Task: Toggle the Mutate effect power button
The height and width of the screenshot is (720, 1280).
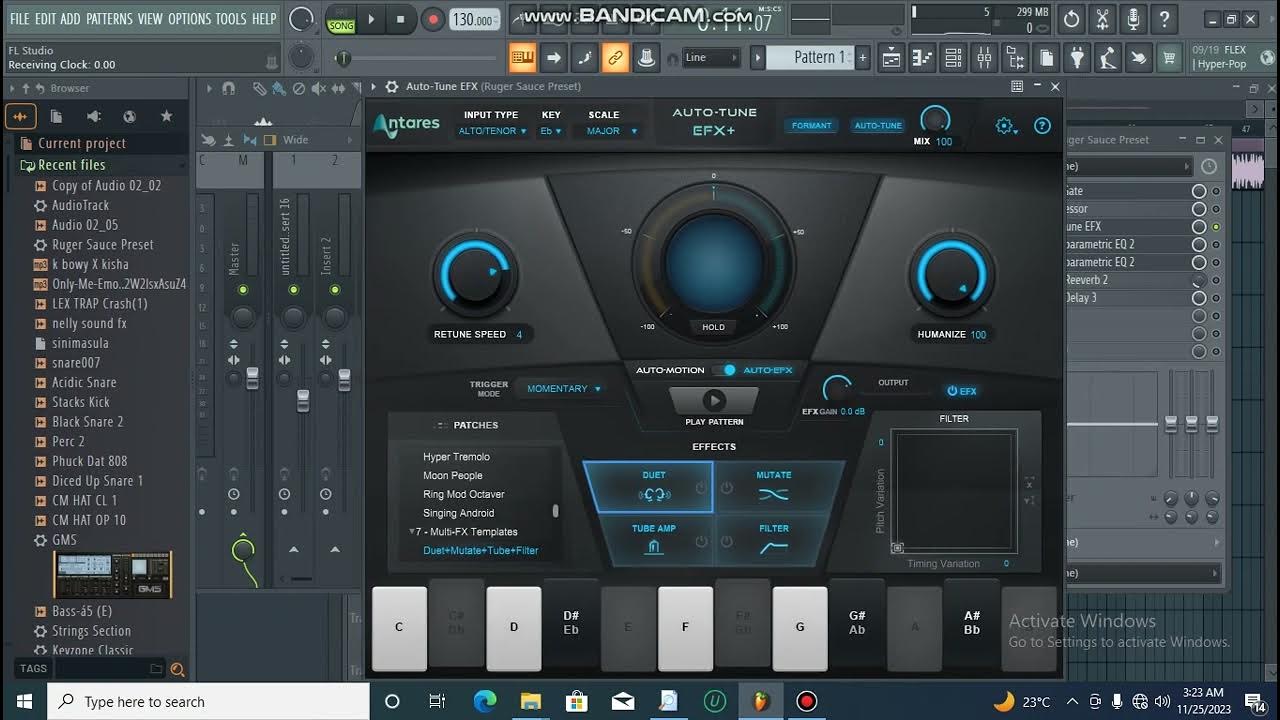Action: pos(727,487)
